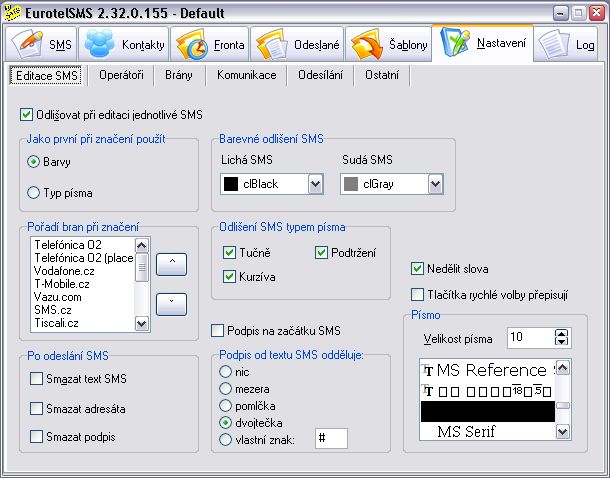Select the Ostatní subtab
The height and width of the screenshot is (478, 610).
[382, 75]
